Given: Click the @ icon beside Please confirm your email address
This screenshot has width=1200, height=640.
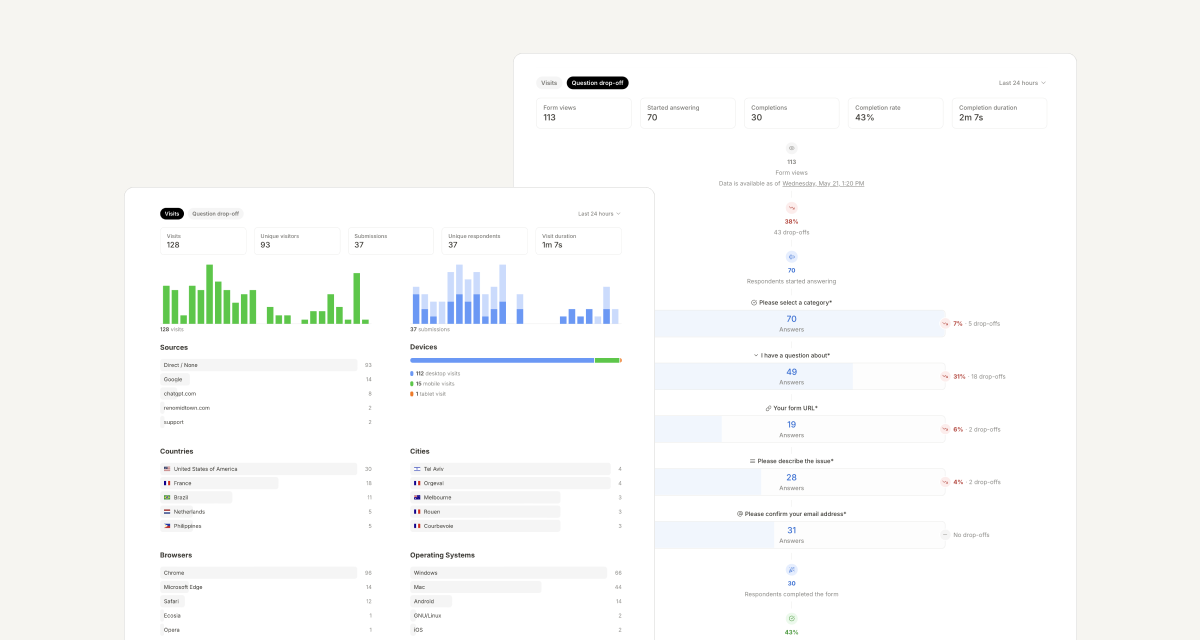Looking at the screenshot, I should coord(740,514).
